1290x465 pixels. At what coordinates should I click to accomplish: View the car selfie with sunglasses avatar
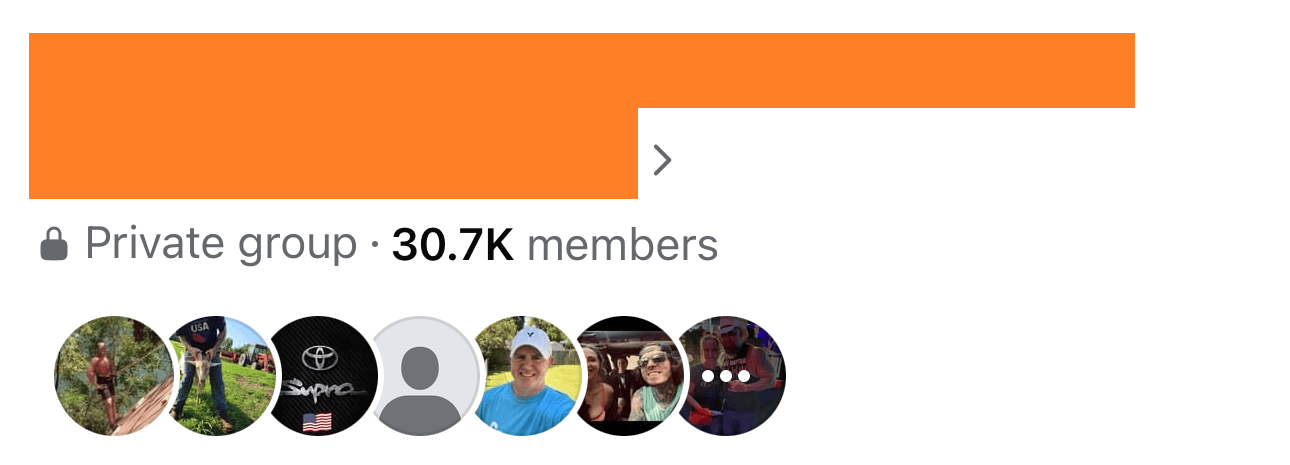(632, 376)
